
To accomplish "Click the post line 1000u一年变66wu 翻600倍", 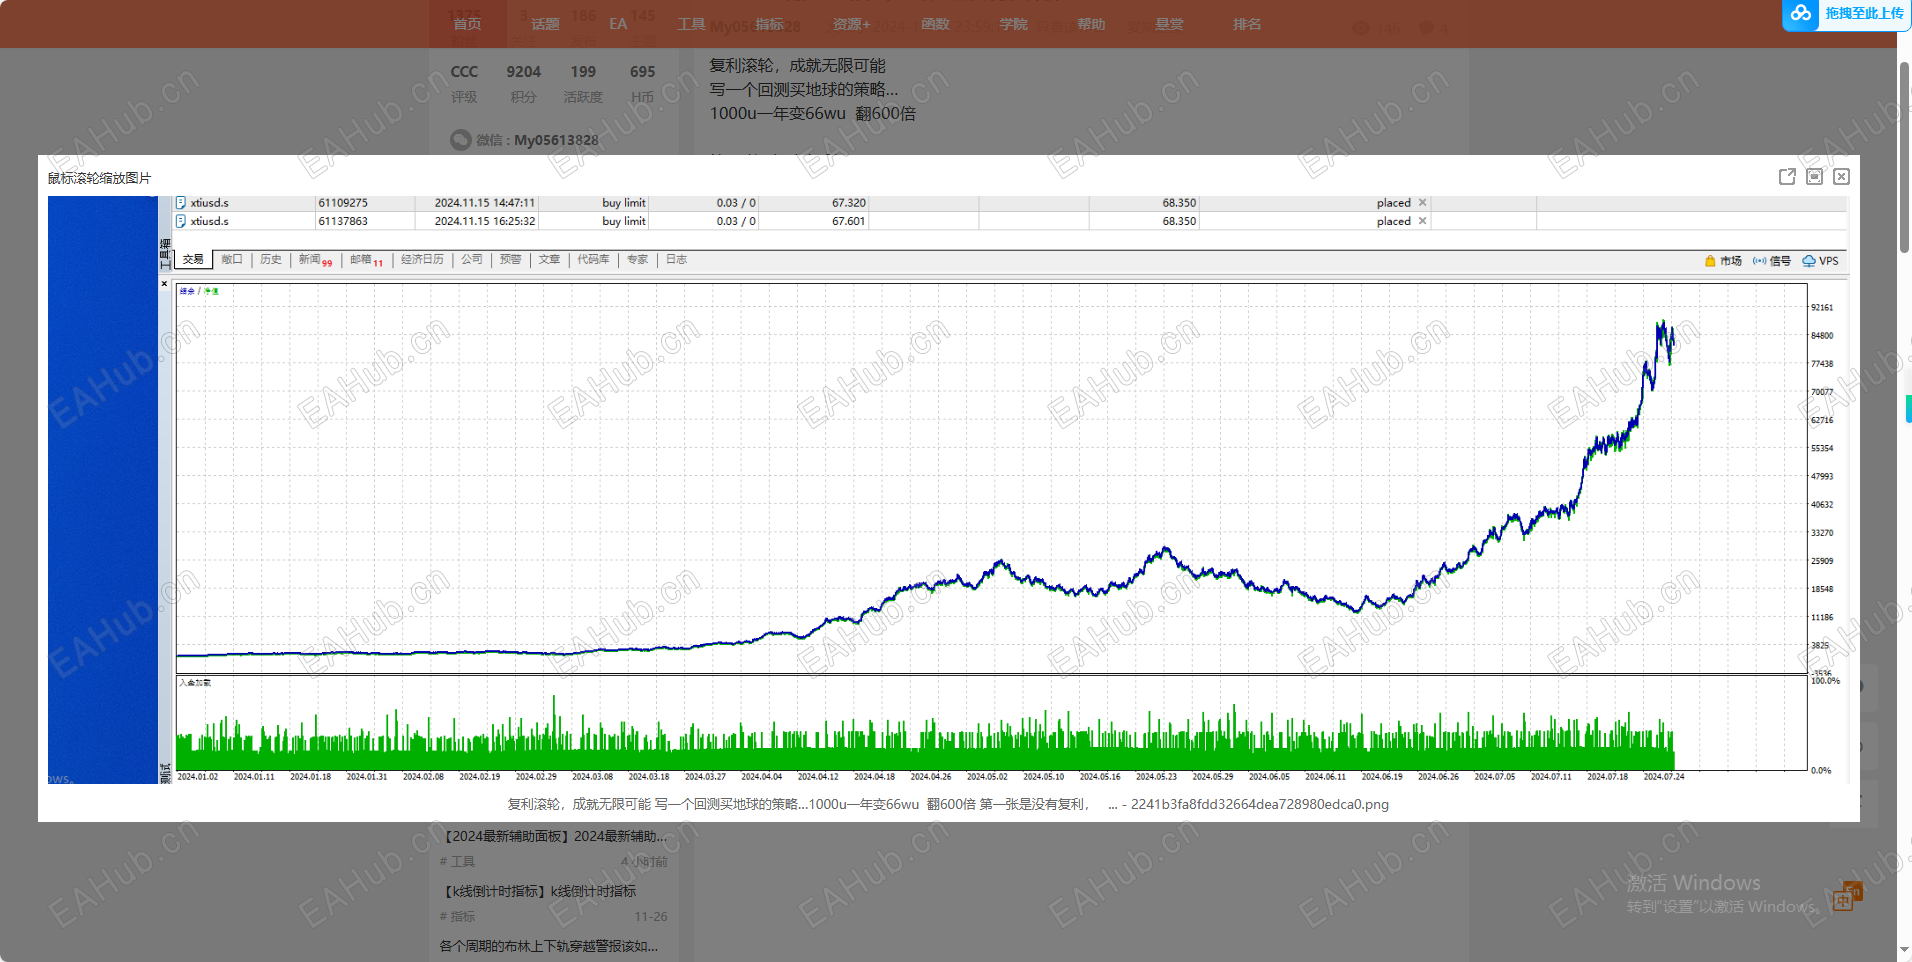I will (x=812, y=113).
